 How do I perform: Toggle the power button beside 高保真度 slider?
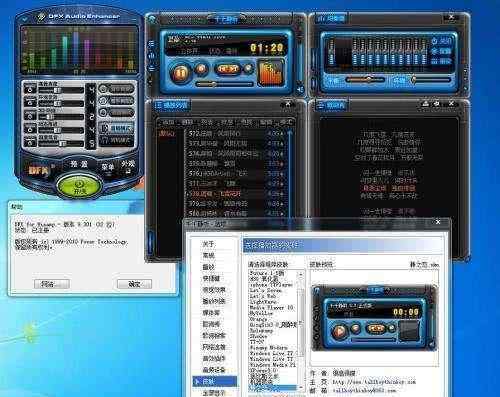30,89
